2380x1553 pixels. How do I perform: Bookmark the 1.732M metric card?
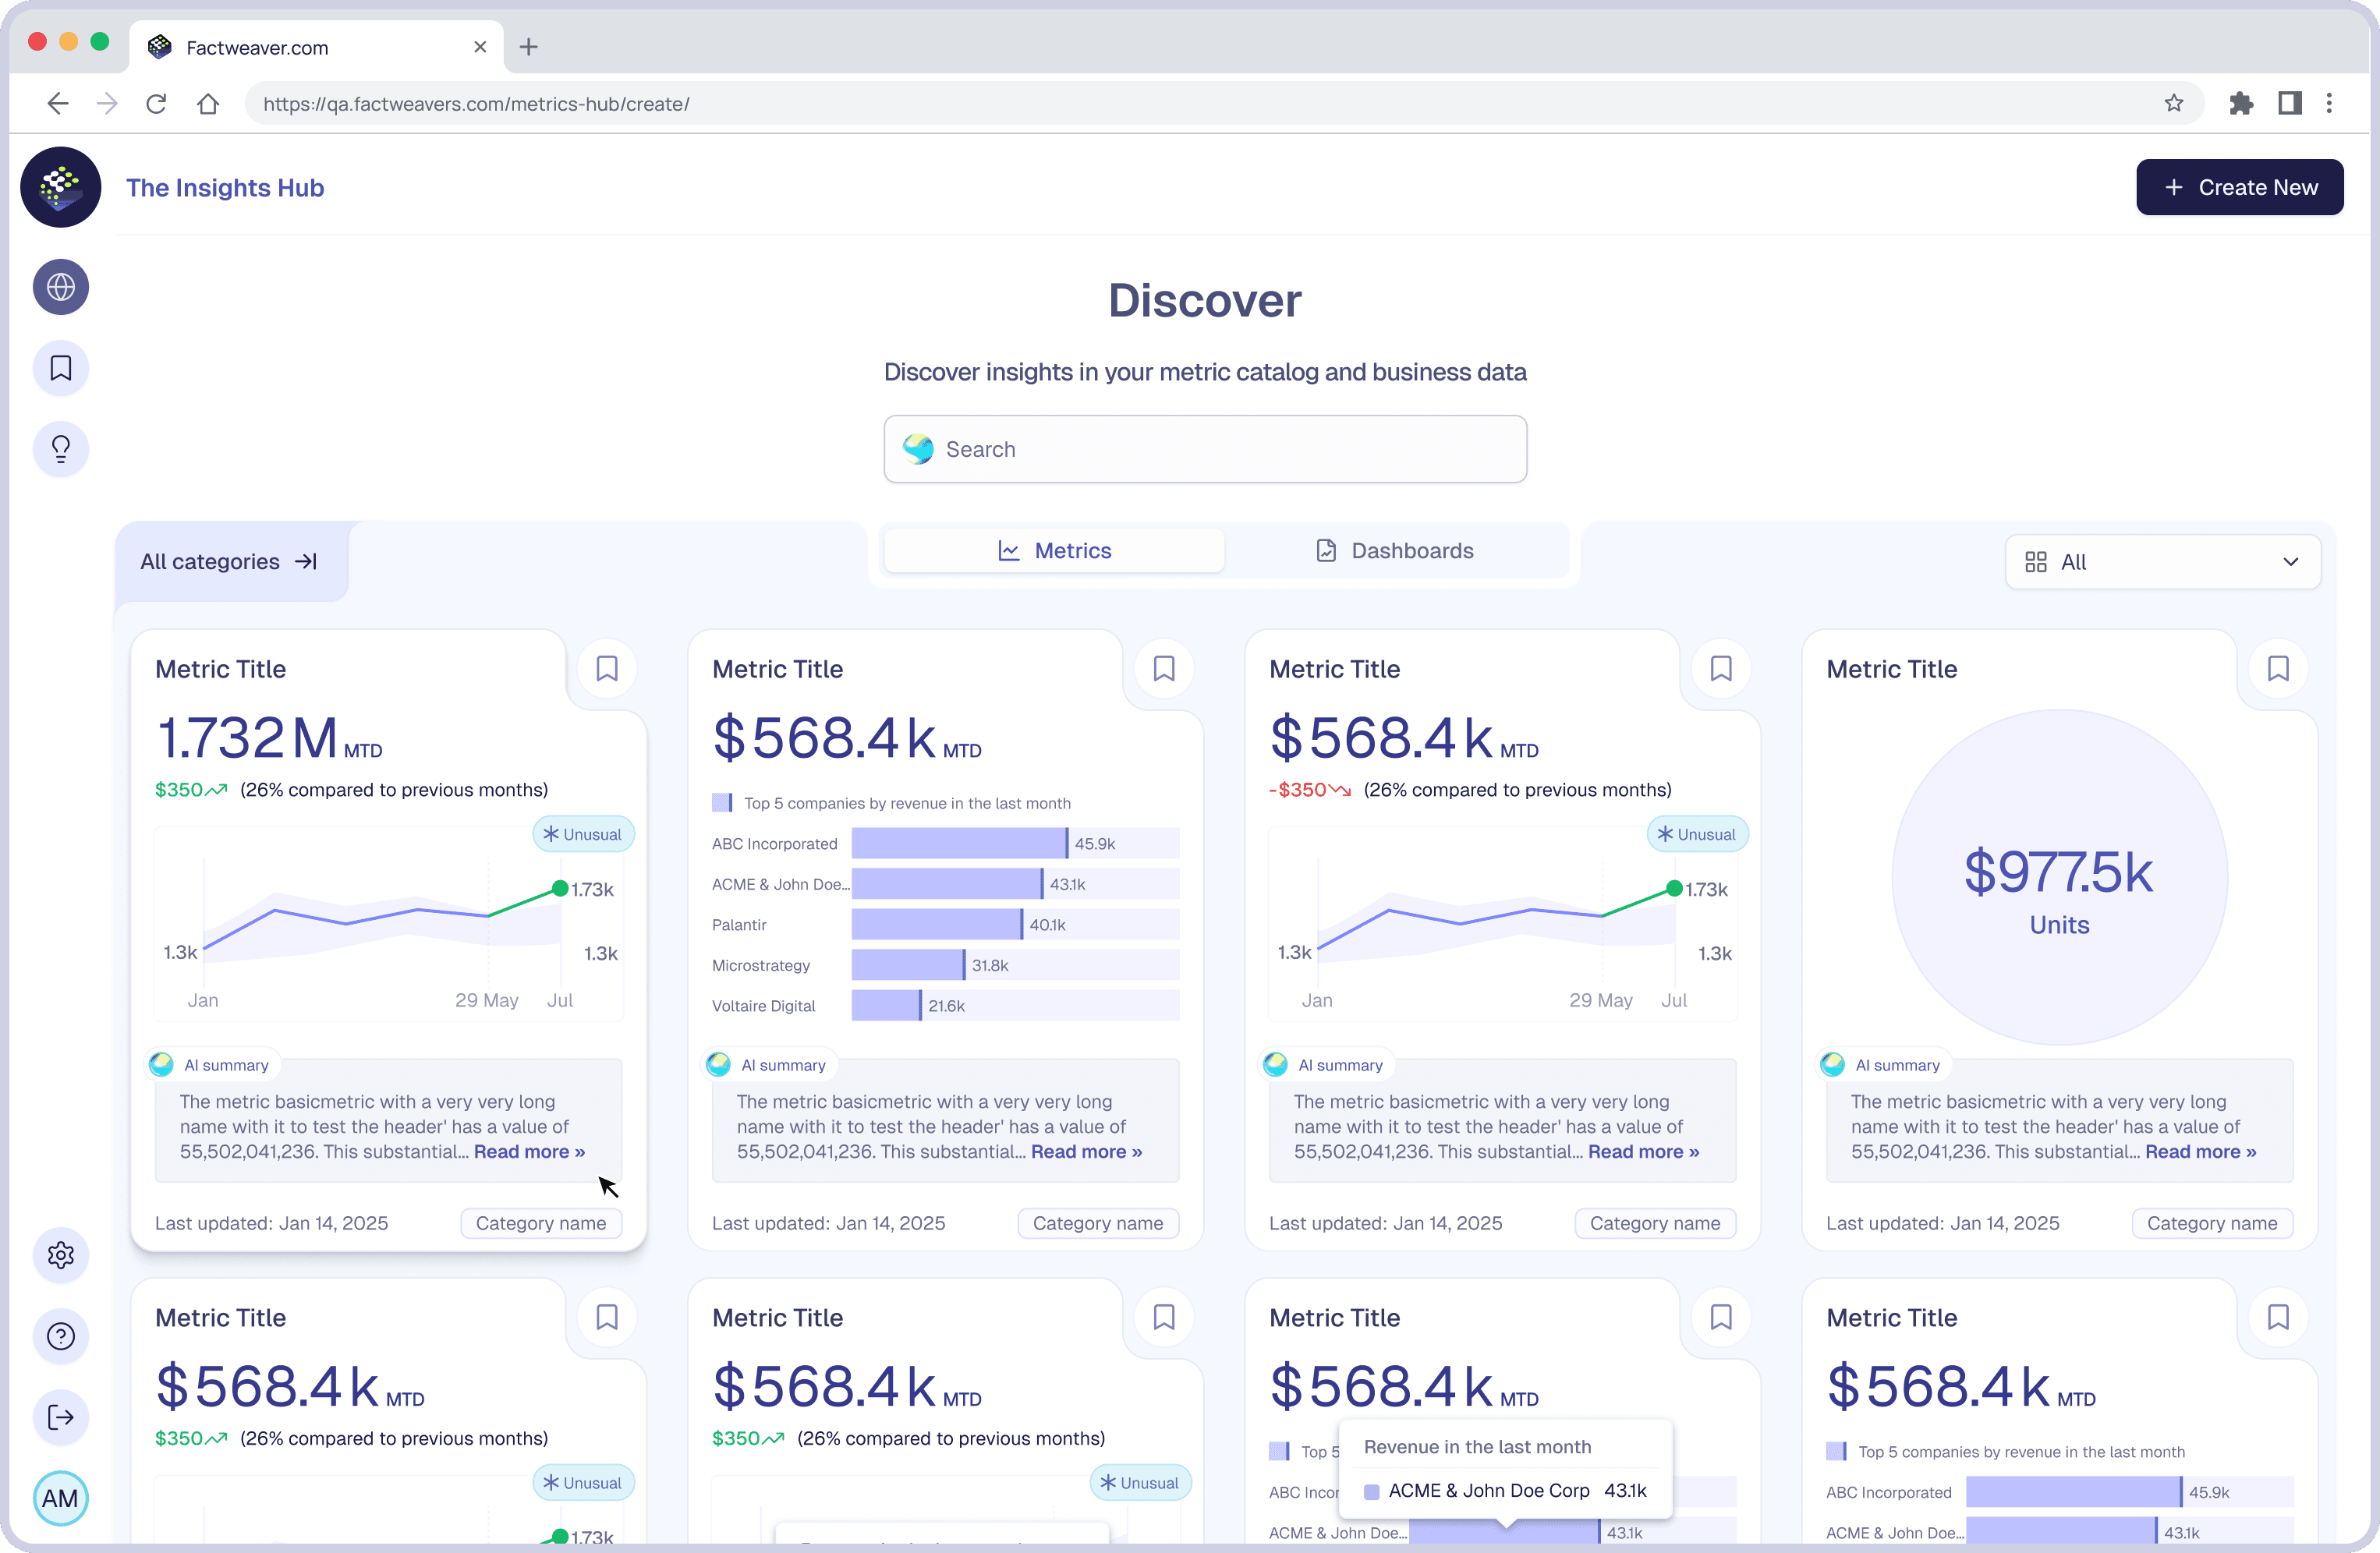[607, 668]
